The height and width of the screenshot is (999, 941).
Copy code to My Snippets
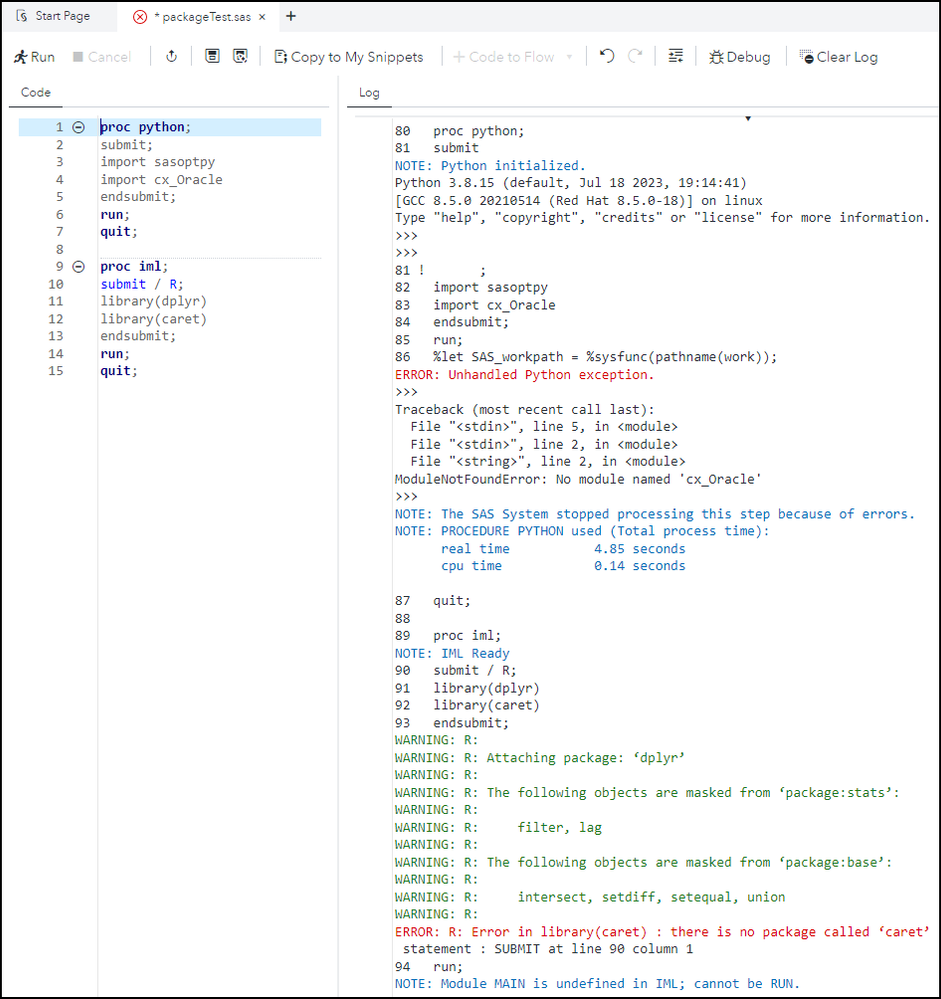pos(348,57)
